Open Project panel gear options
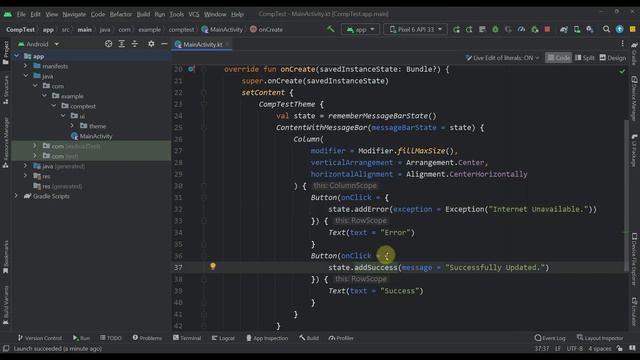Image resolution: width=640 pixels, height=360 pixels. click(151, 44)
